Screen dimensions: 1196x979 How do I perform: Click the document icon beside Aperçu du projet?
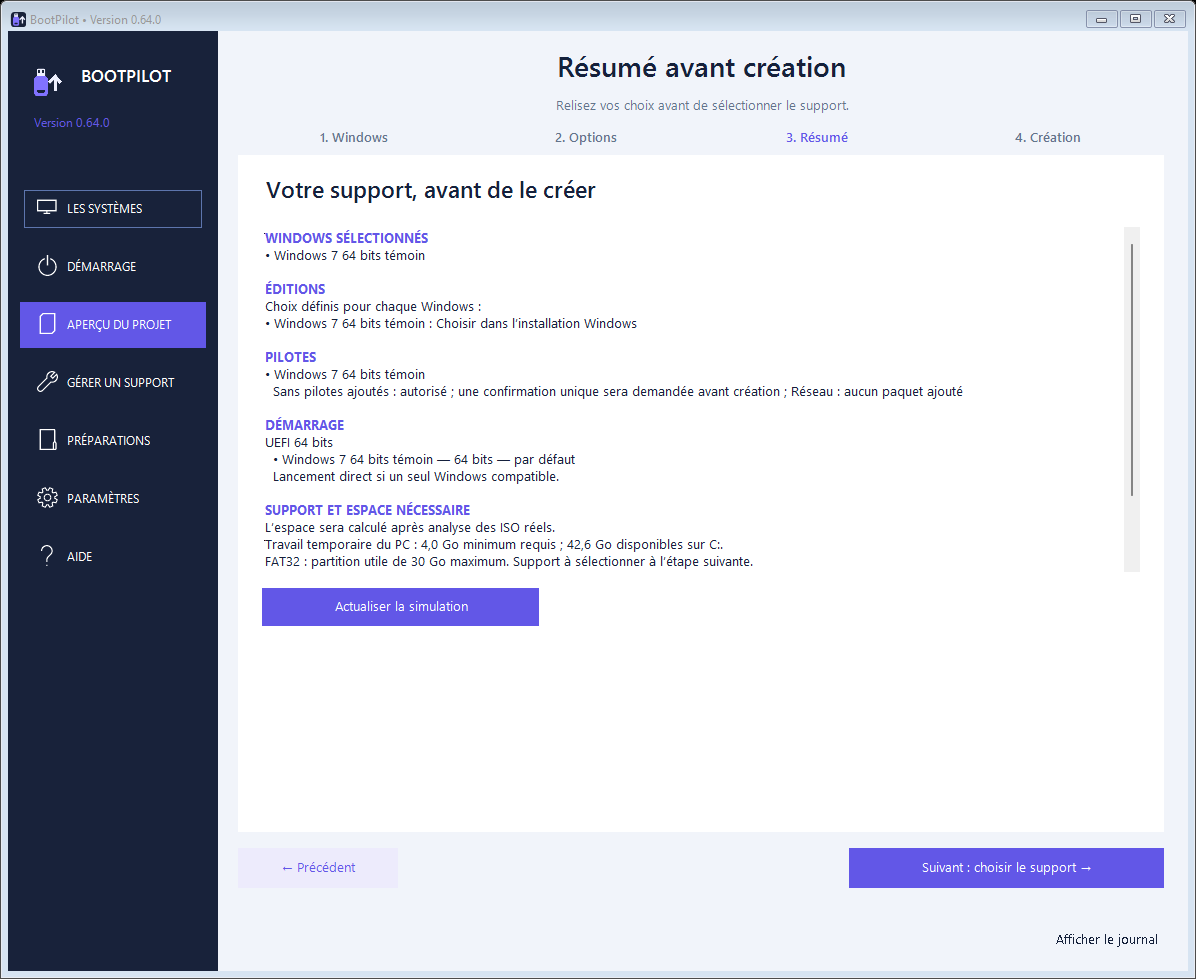[47, 324]
